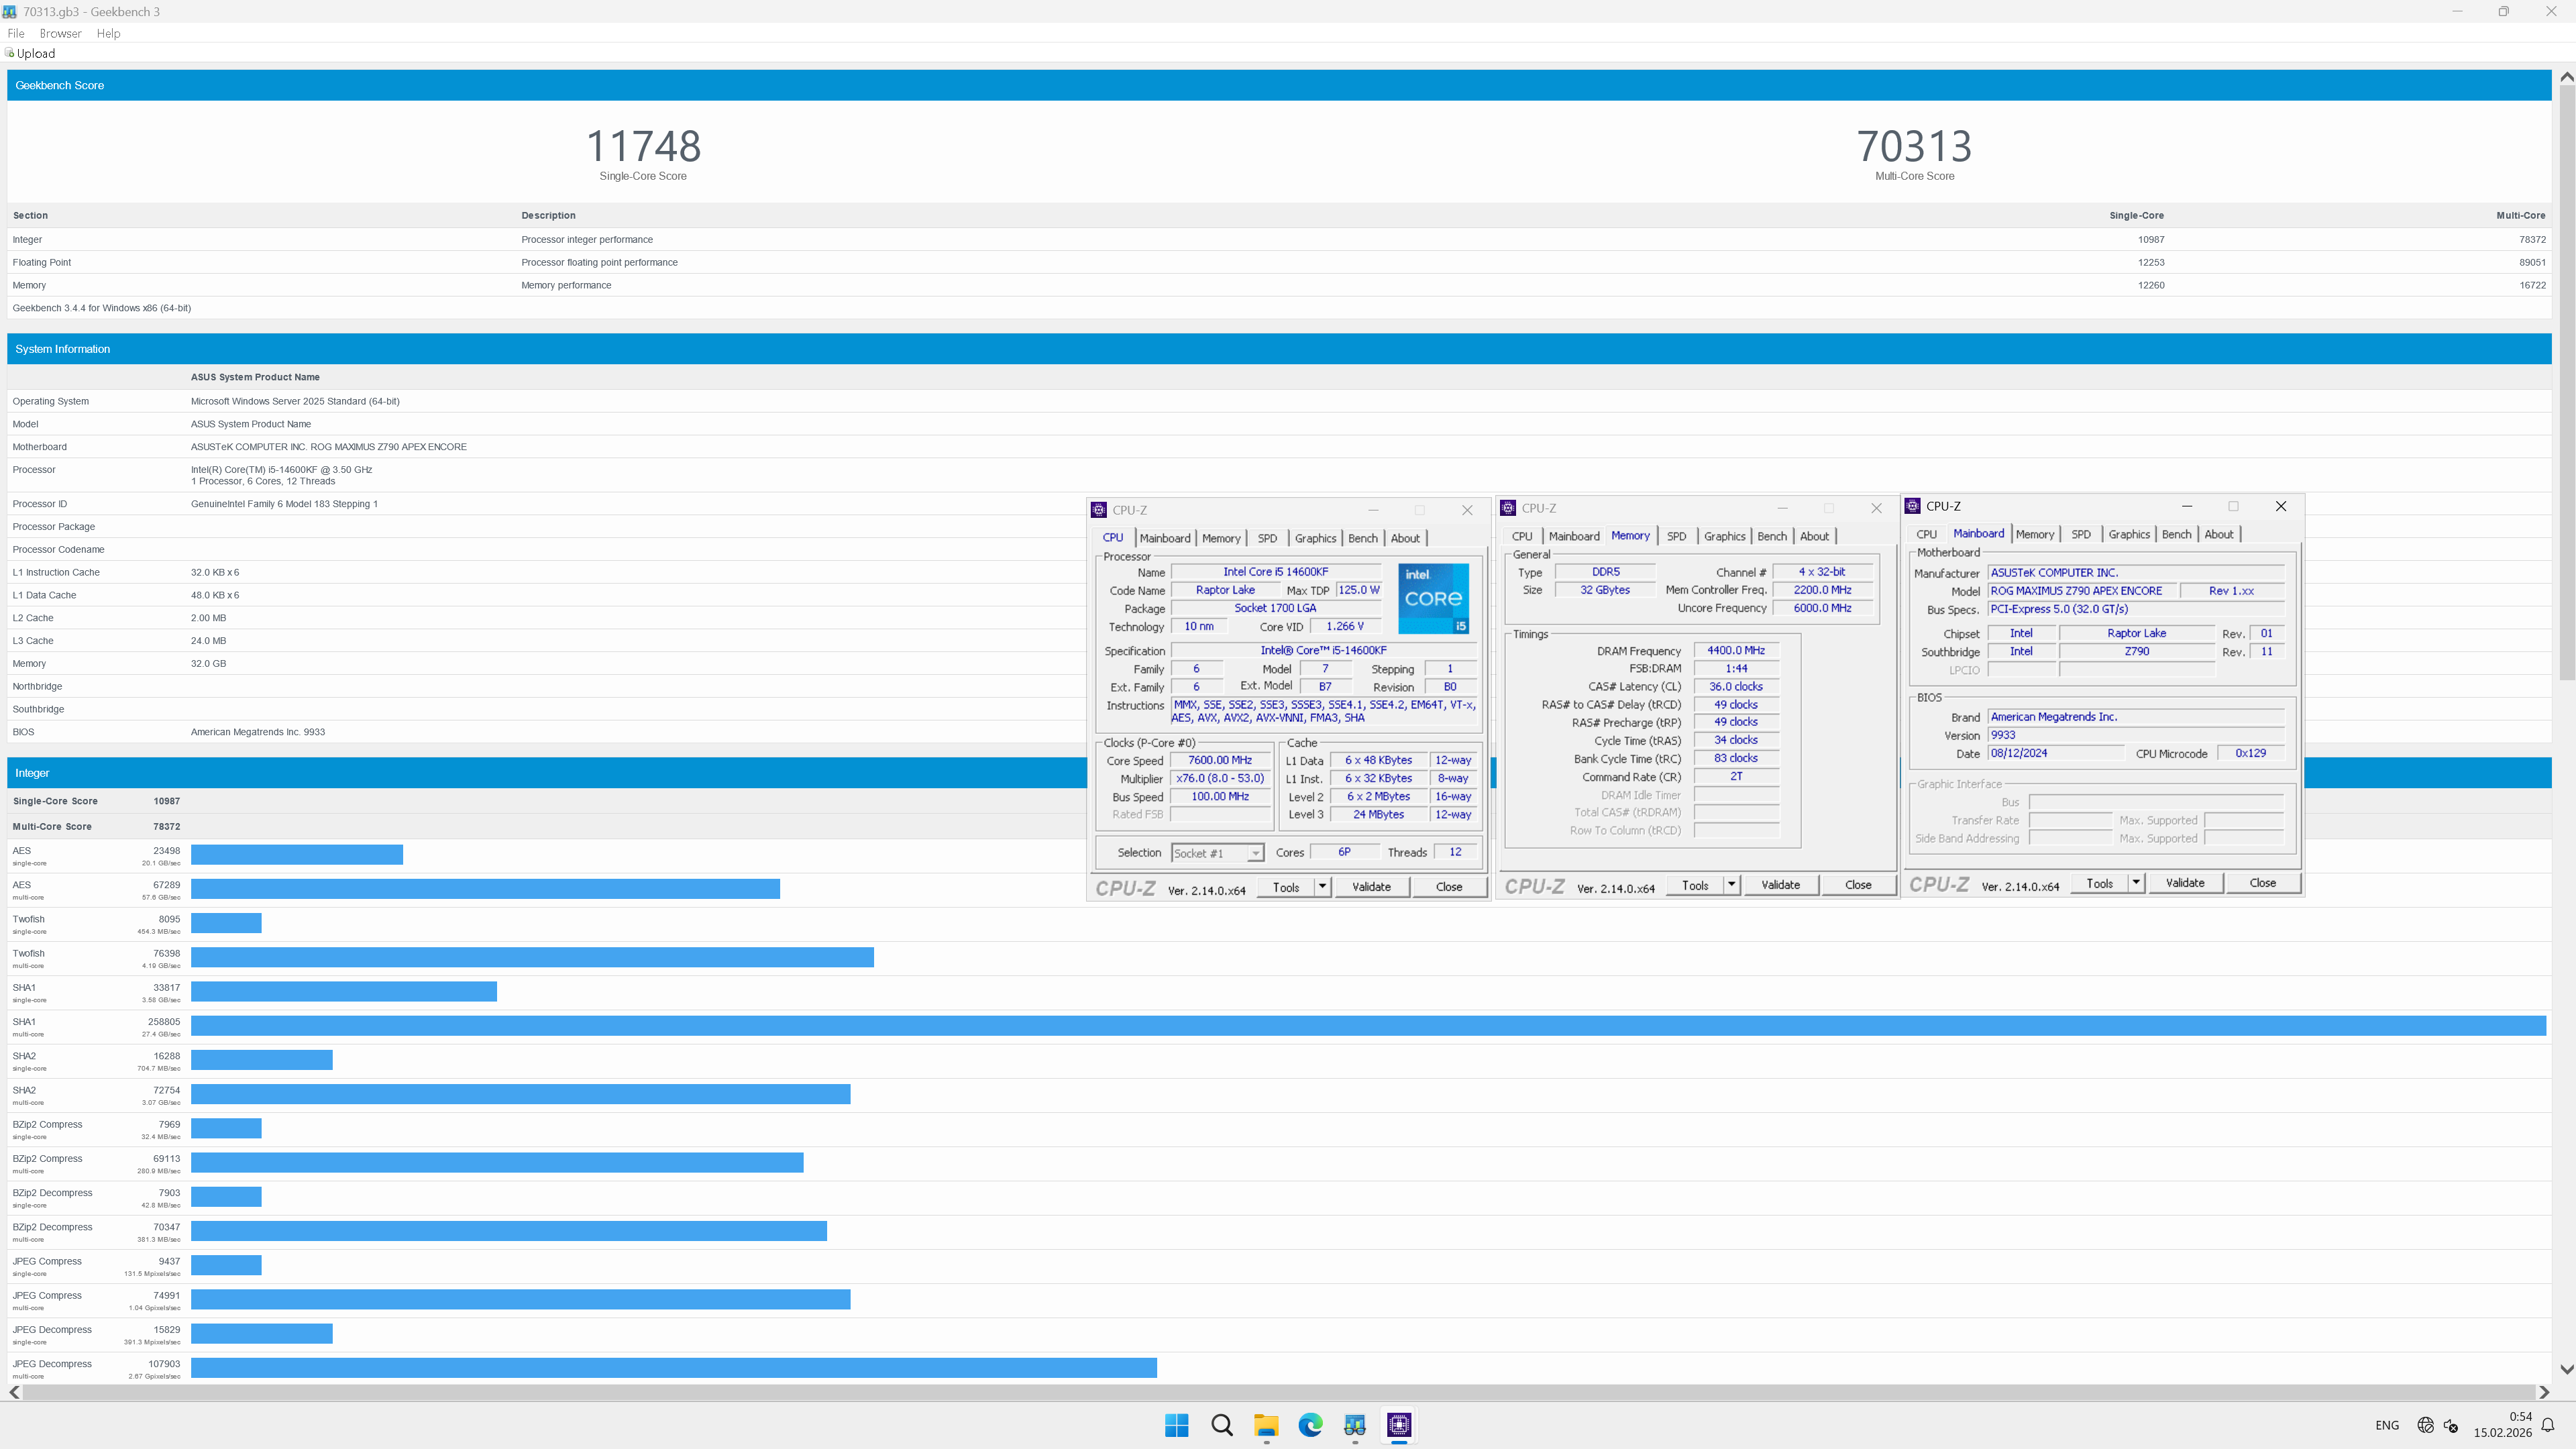Image resolution: width=2576 pixels, height=1449 pixels.
Task: Click Validate in CPU-Z Mainboard window
Action: pyautogui.click(x=2185, y=882)
